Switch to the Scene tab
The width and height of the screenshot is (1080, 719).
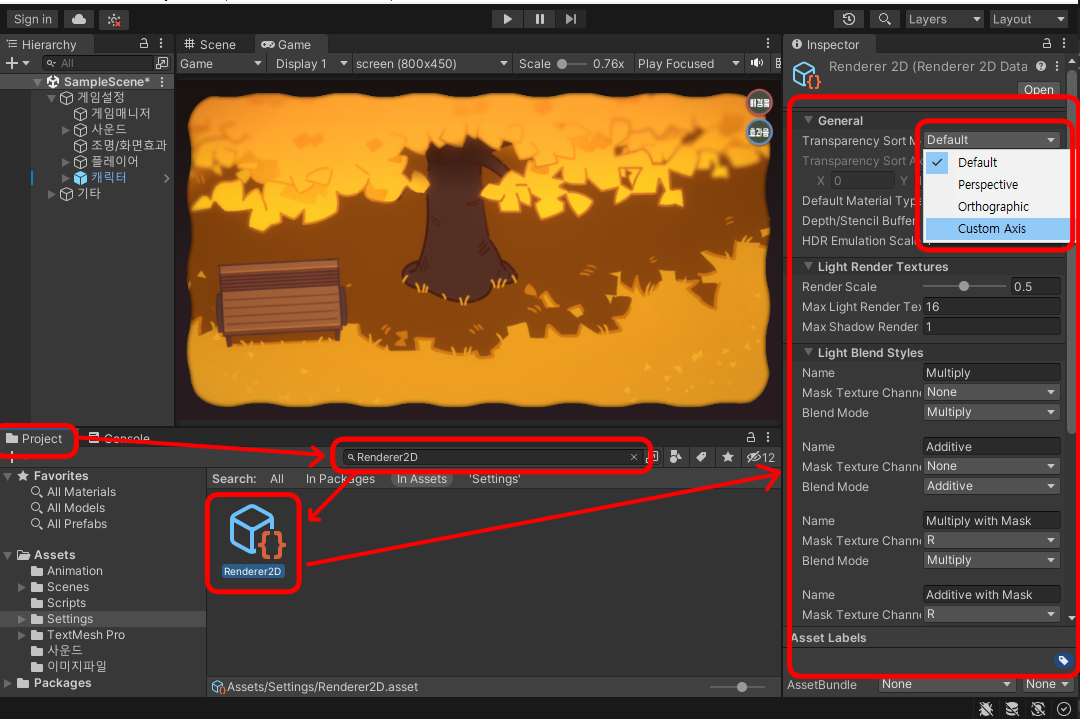pyautogui.click(x=210, y=45)
